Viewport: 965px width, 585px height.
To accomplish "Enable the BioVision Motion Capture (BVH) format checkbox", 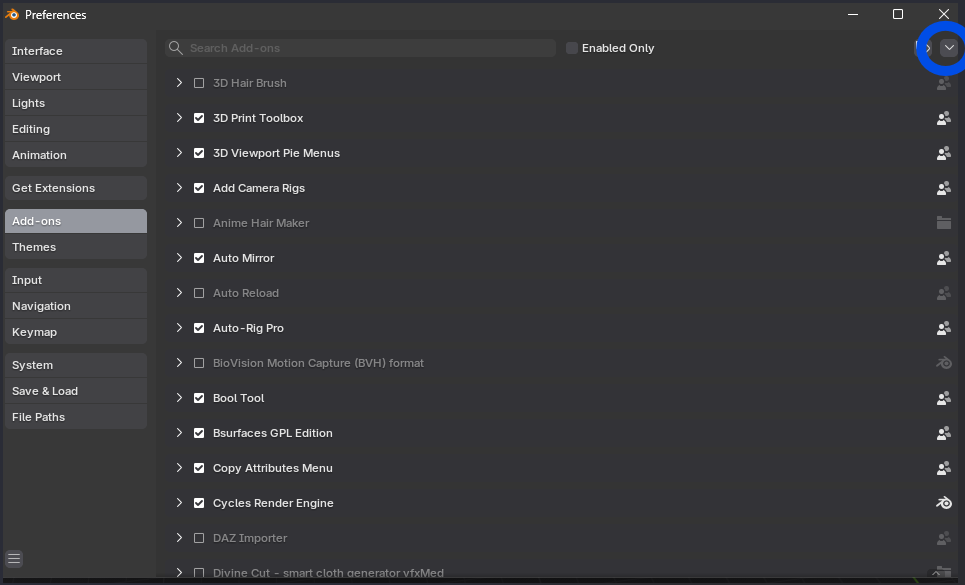I will 199,364.
